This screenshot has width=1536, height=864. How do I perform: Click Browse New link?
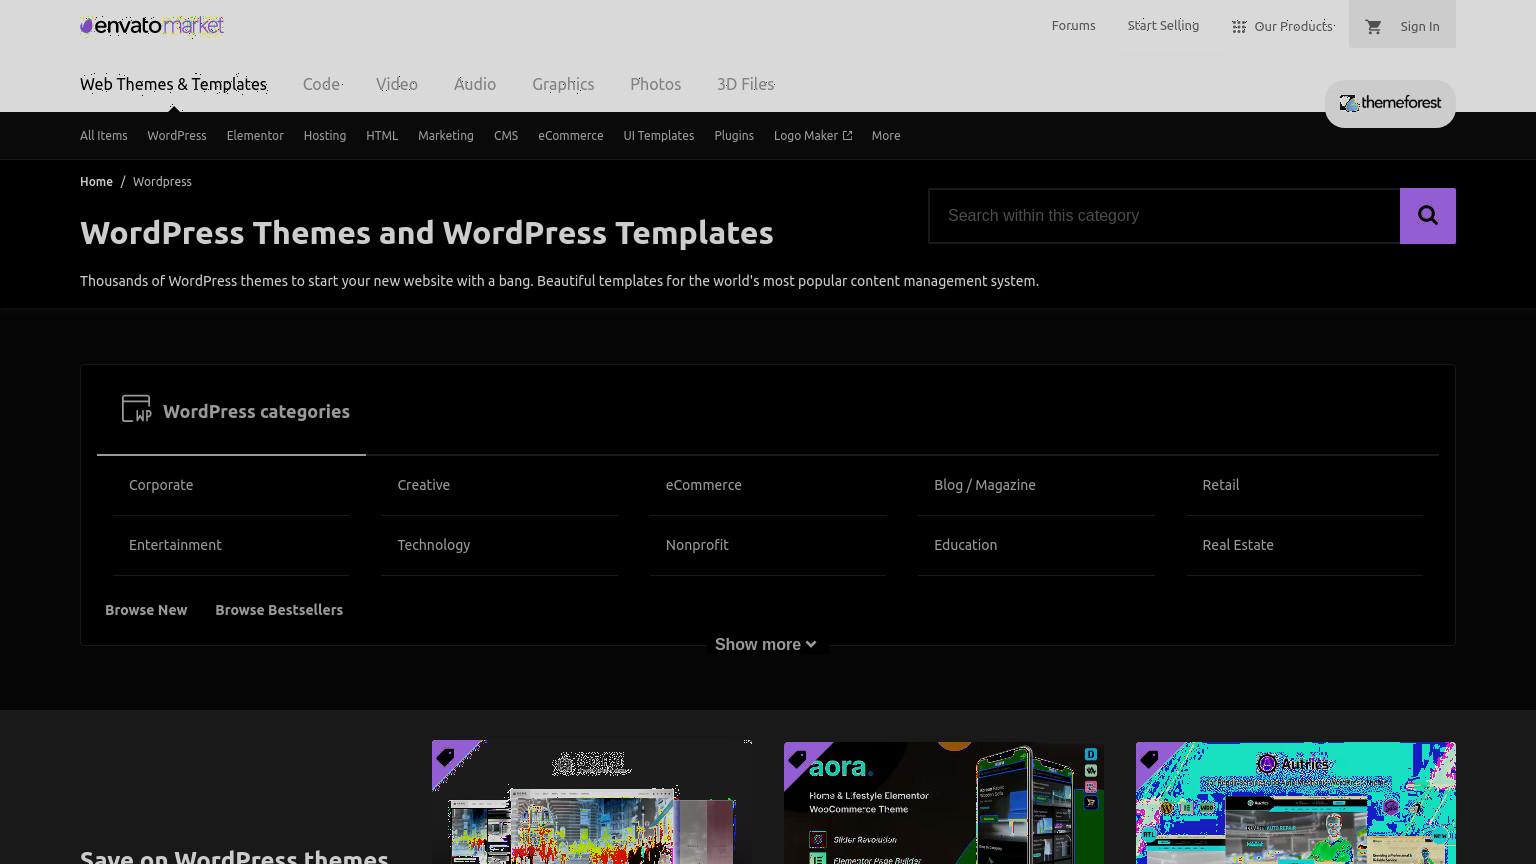146,610
